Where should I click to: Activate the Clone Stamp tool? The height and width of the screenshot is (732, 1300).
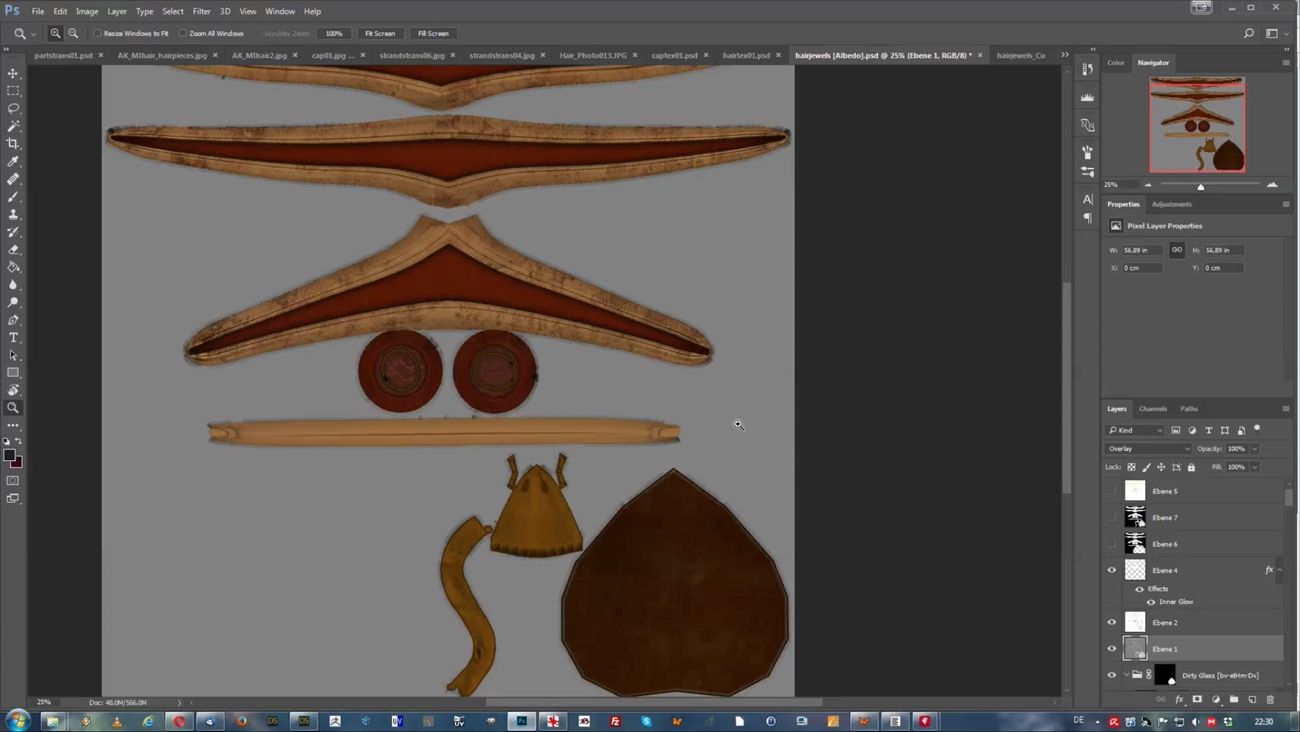point(13,214)
